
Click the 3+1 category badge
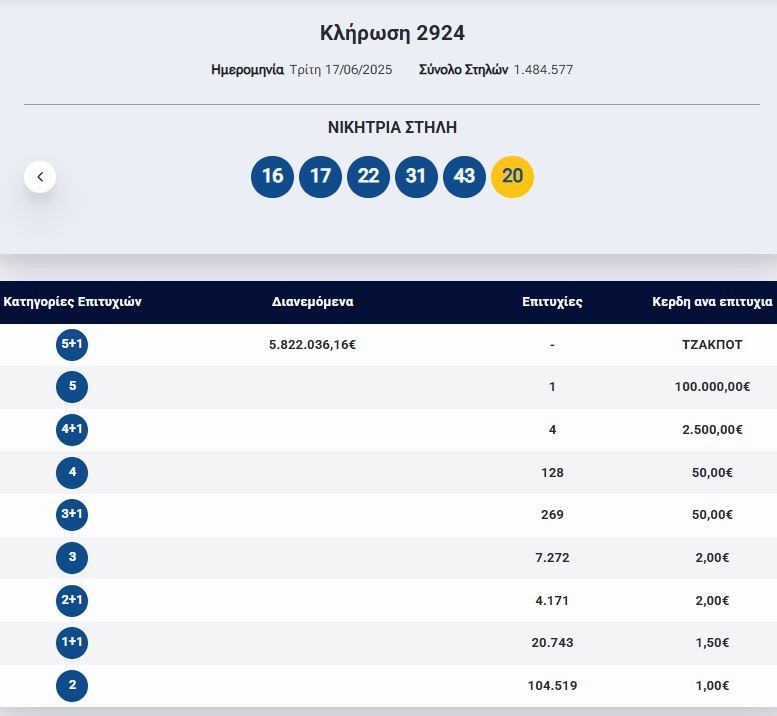tap(72, 514)
